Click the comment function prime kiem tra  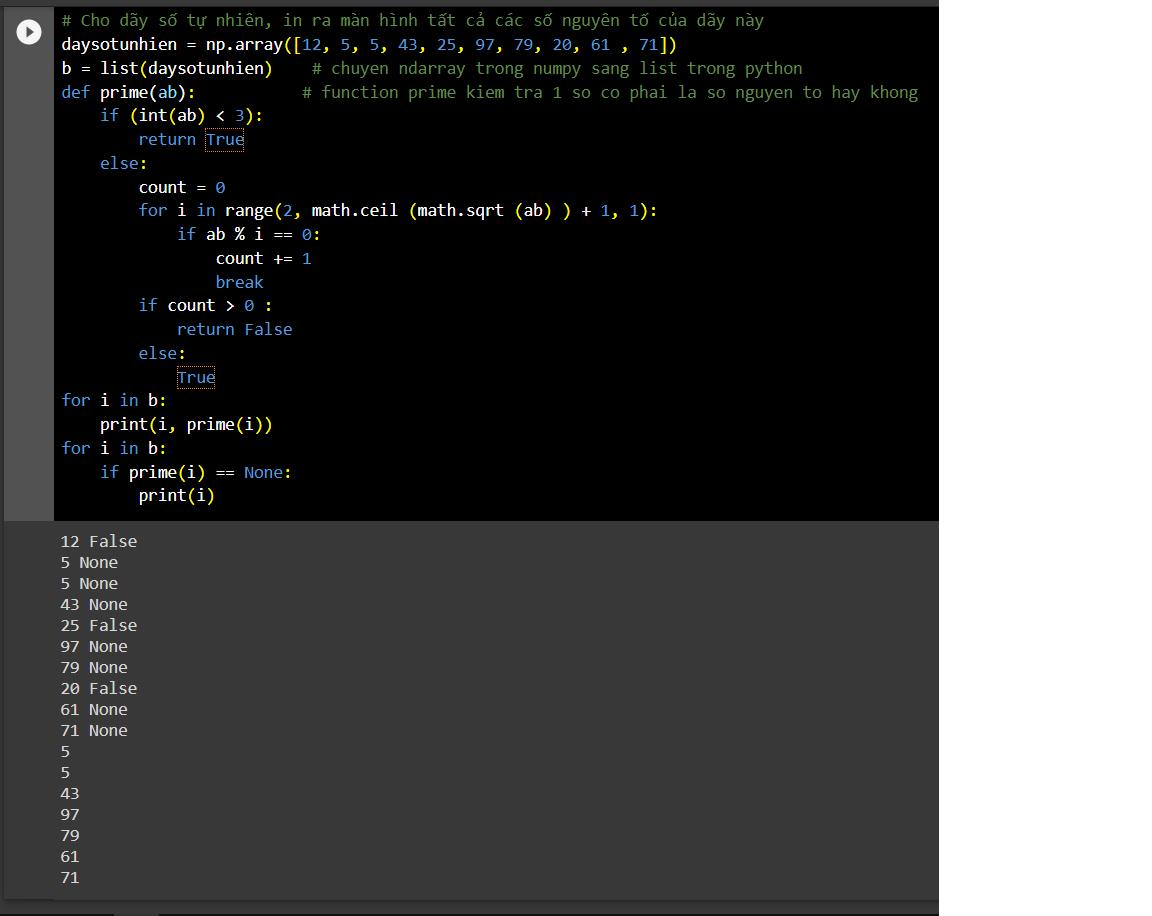click(x=610, y=93)
